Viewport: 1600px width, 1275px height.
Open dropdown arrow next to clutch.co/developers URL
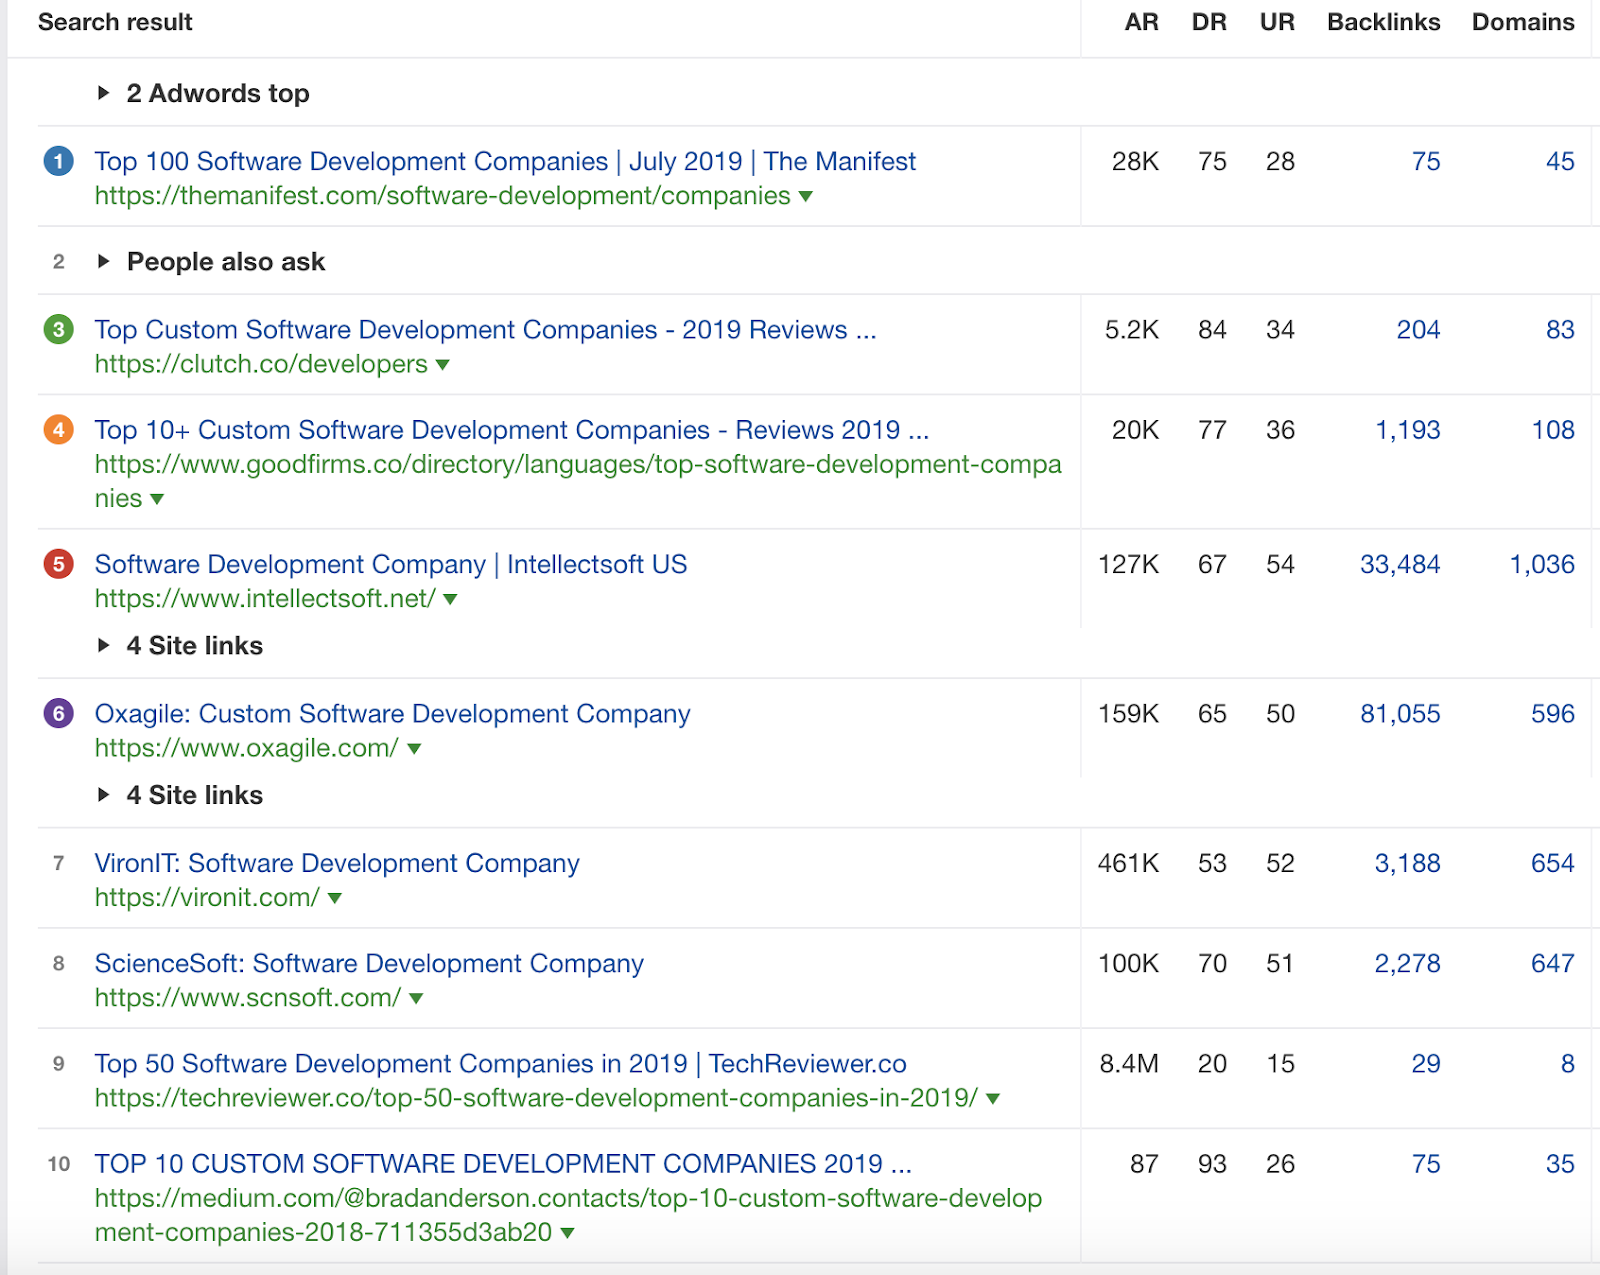point(443,365)
